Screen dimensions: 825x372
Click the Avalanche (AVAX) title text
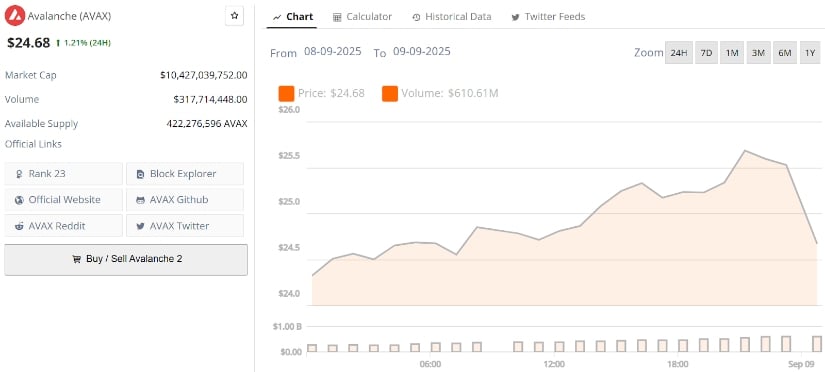point(69,16)
